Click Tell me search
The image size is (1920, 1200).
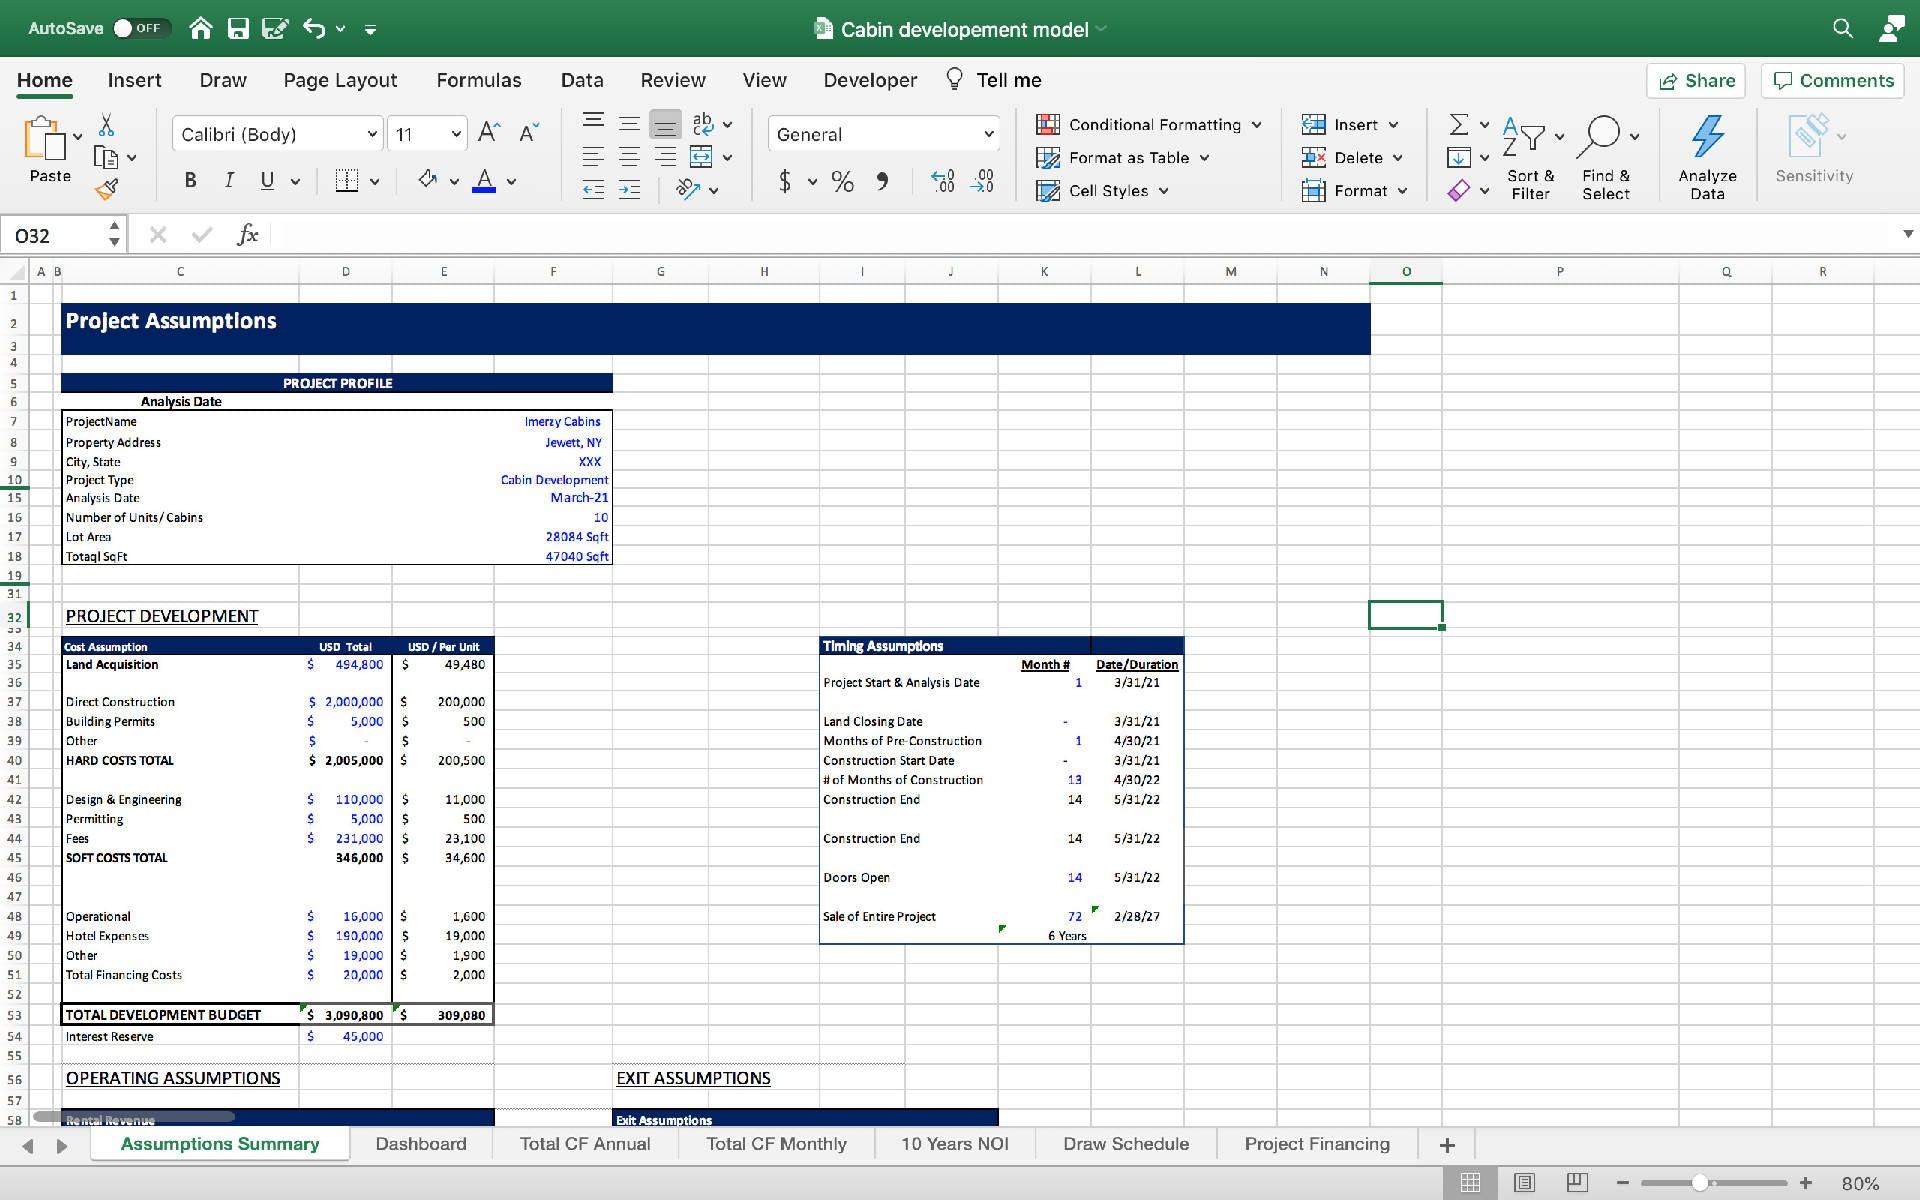pos(994,80)
